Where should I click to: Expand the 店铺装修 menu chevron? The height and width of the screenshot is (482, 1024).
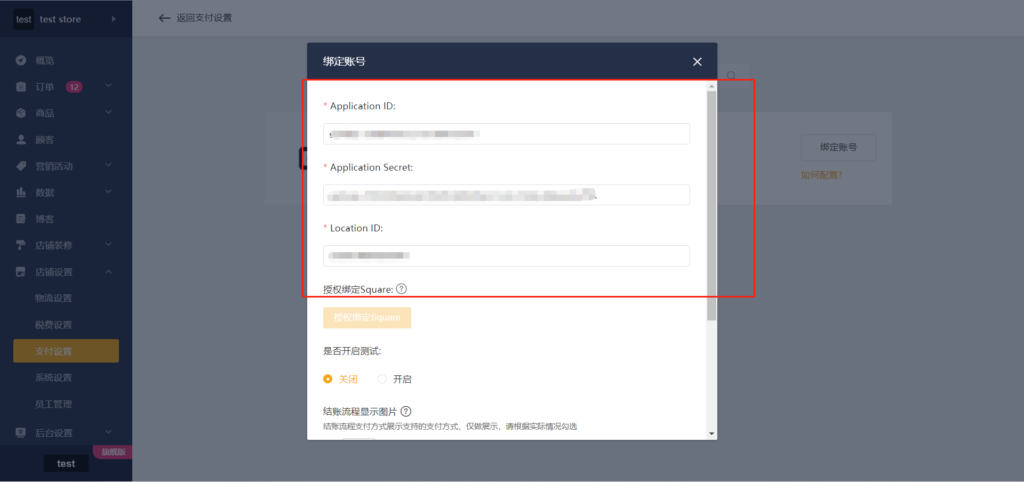coord(108,245)
